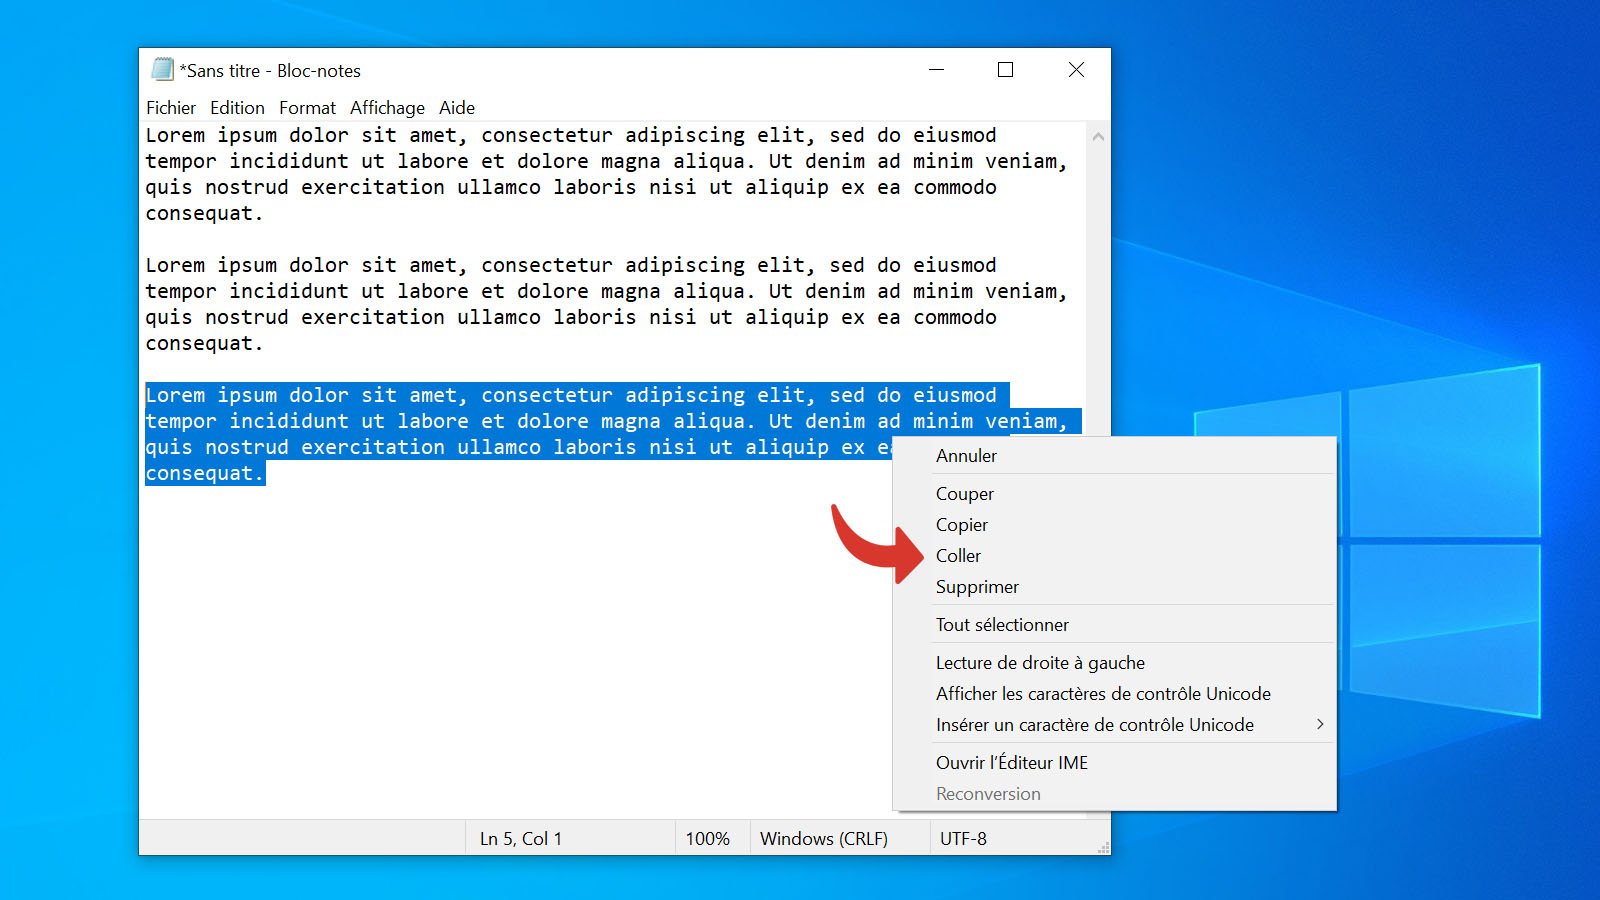Screen dimensions: 1600x900
Task: Click UTF-8 encoding in the status bar
Action: pyautogui.click(x=963, y=839)
